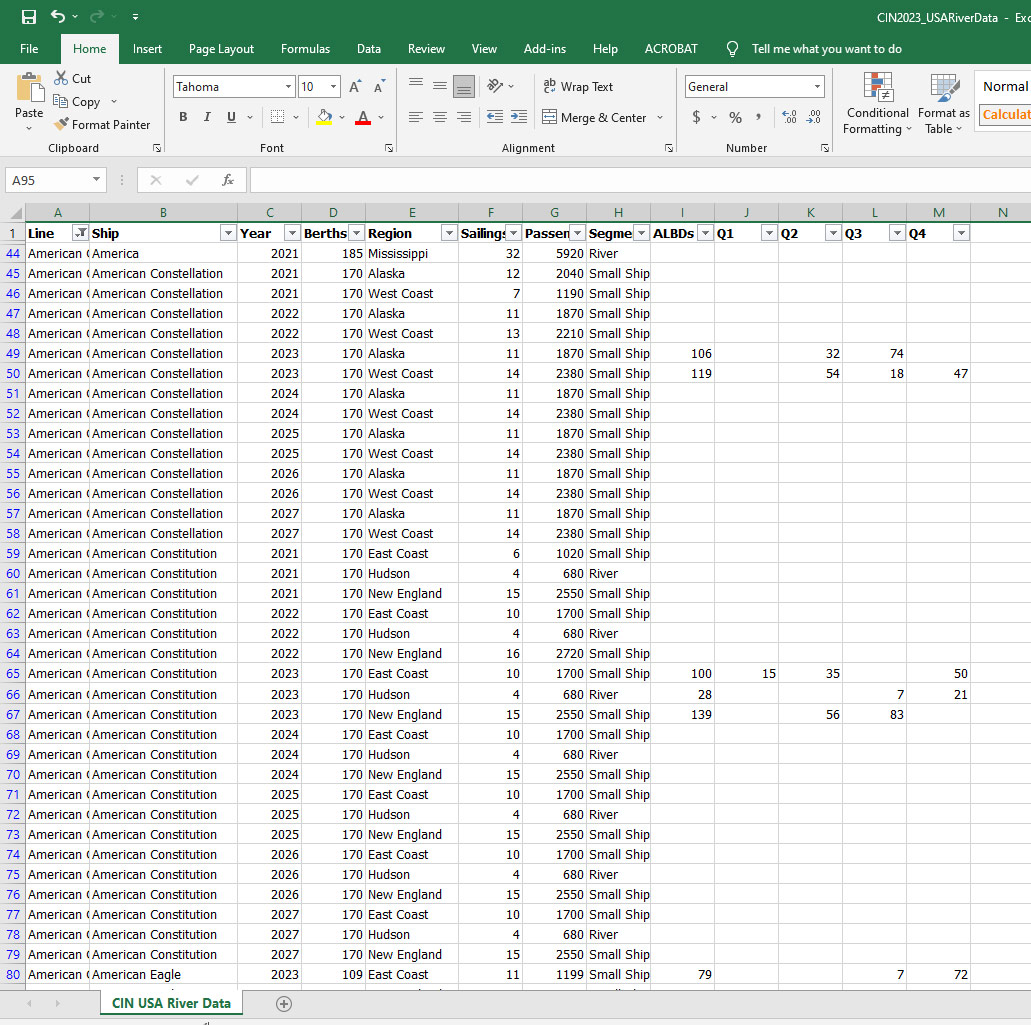Open the font size dropdown showing 10
This screenshot has height=1025, width=1031.
(333, 87)
